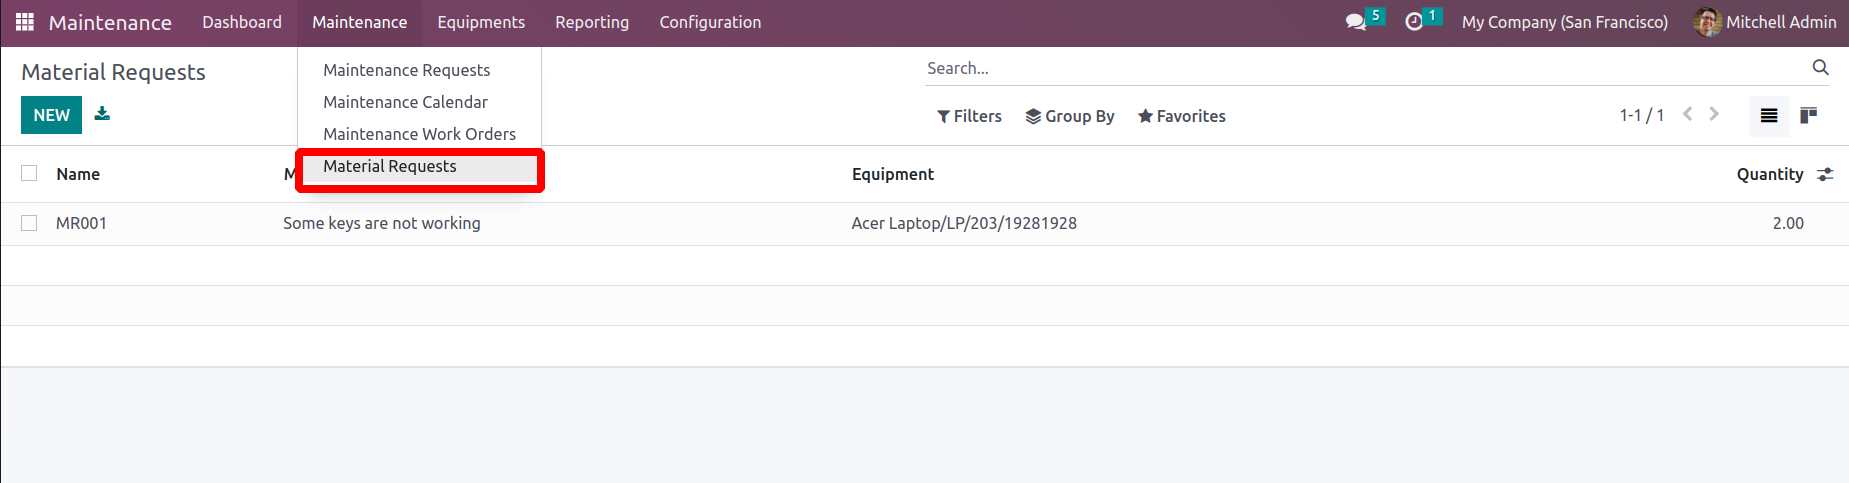The image size is (1849, 483).
Task: Expand the Group By dropdown
Action: 1069,116
